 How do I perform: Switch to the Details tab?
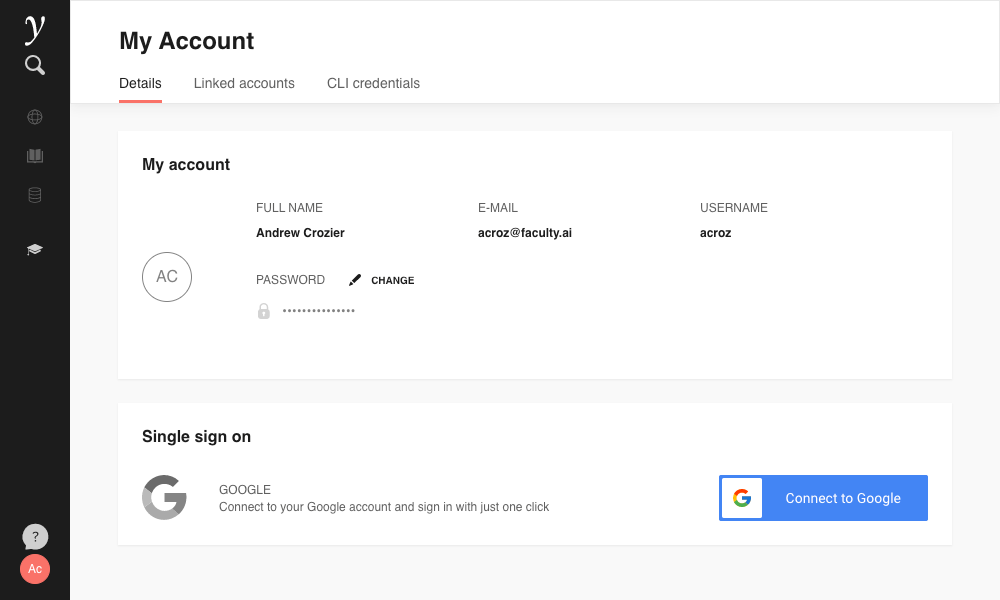coord(140,84)
